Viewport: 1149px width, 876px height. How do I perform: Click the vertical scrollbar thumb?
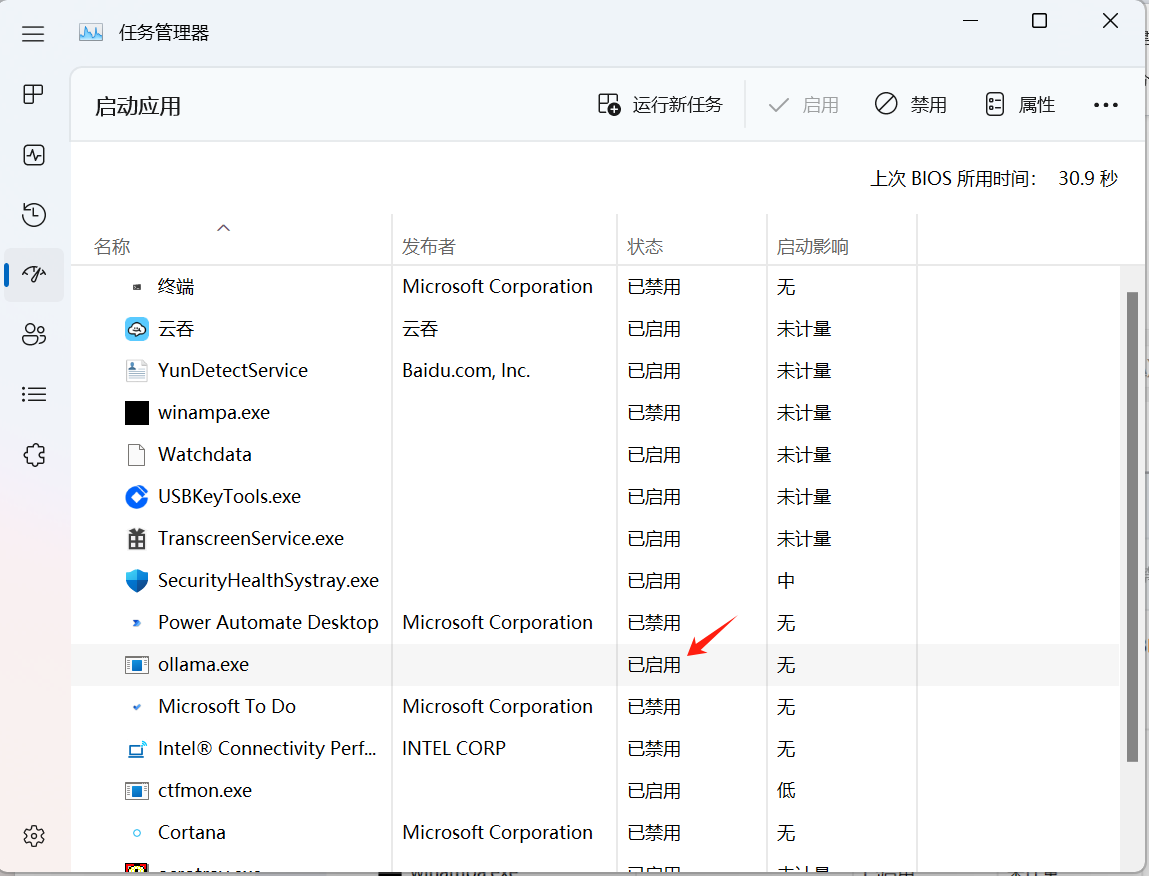pos(1132,526)
